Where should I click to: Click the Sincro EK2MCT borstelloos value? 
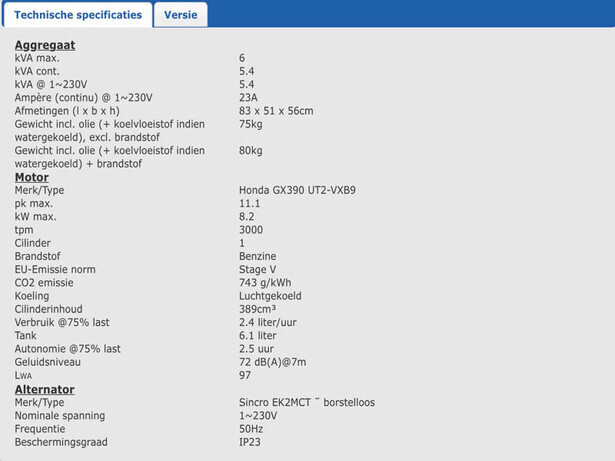point(307,402)
